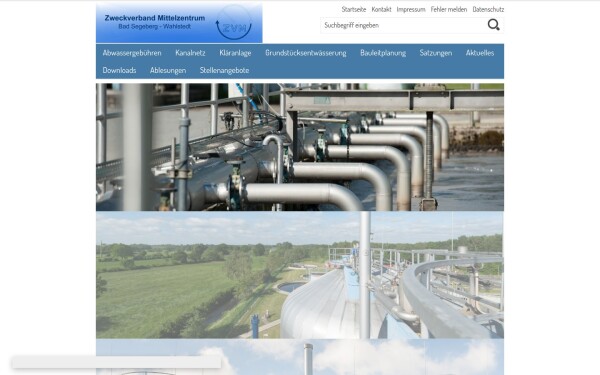Select Kanalnetz in navigation bar
600x375 pixels.
point(190,53)
